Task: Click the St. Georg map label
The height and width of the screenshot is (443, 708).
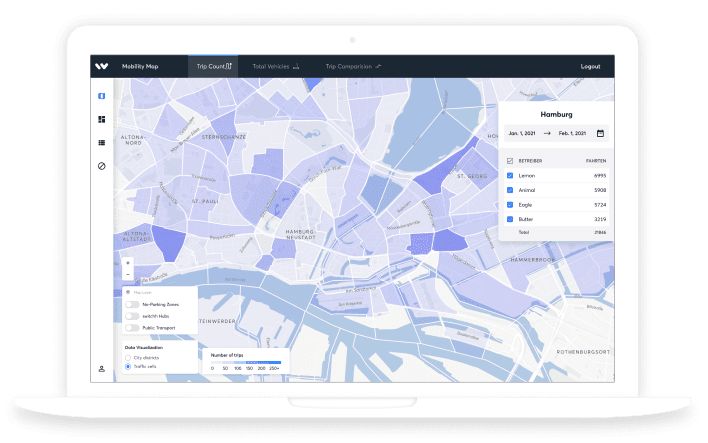Action: 472,176
